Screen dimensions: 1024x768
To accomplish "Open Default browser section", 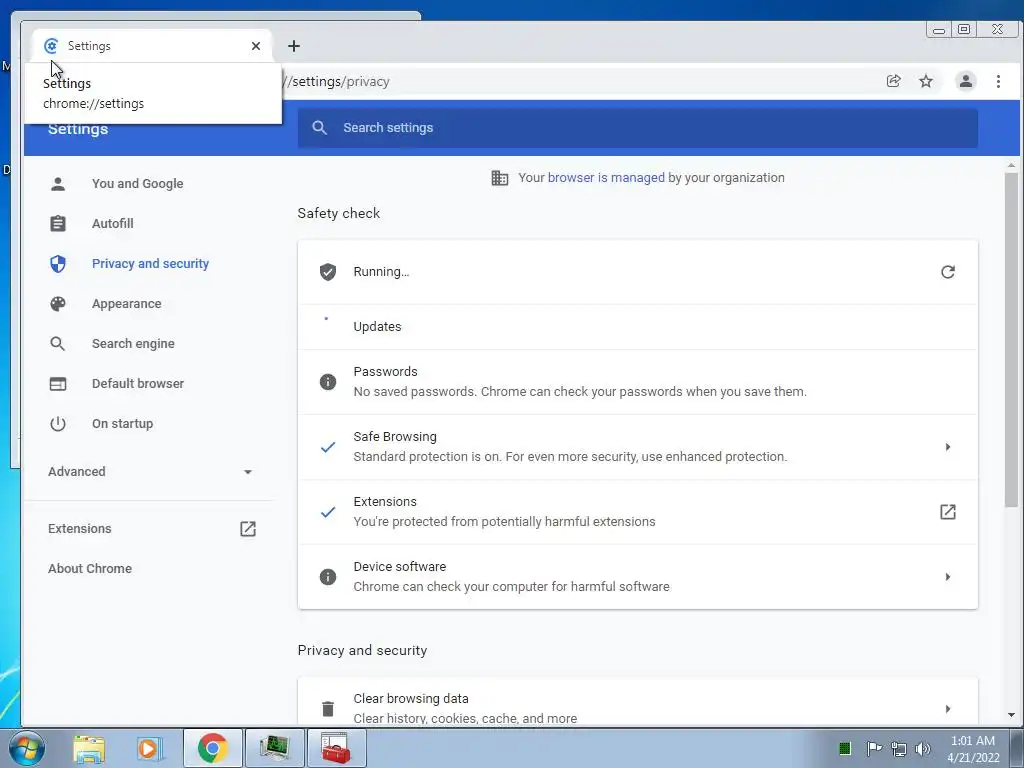I will (x=138, y=383).
